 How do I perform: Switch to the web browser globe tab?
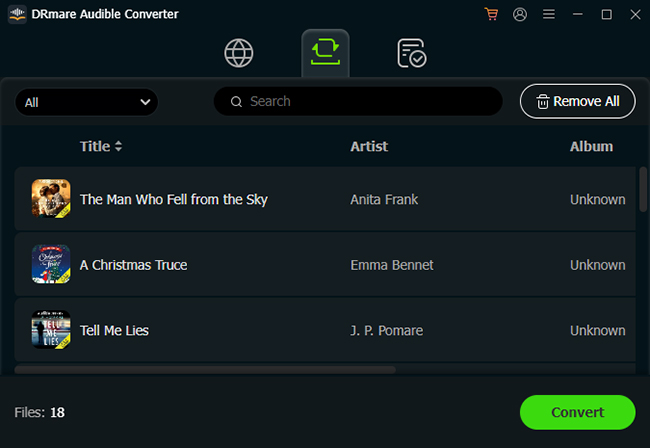[x=239, y=53]
